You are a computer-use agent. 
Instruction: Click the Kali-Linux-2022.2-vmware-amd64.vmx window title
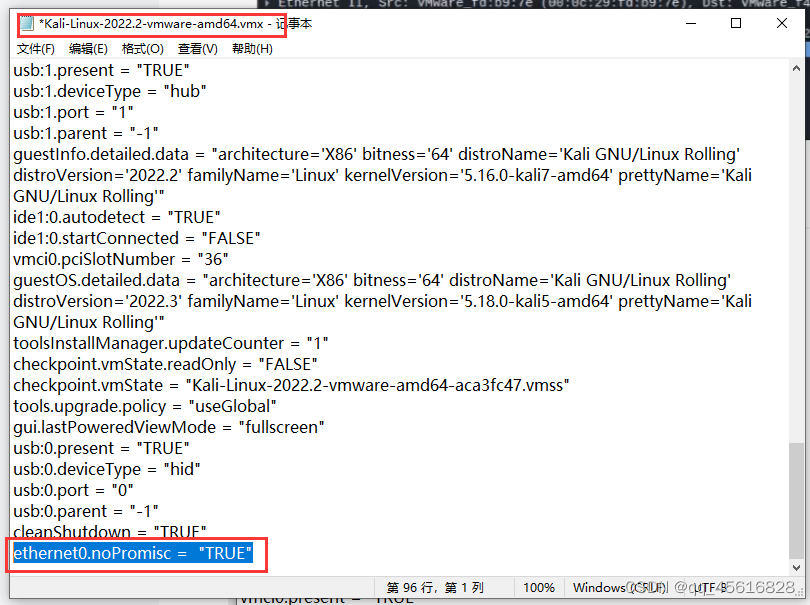[176, 24]
